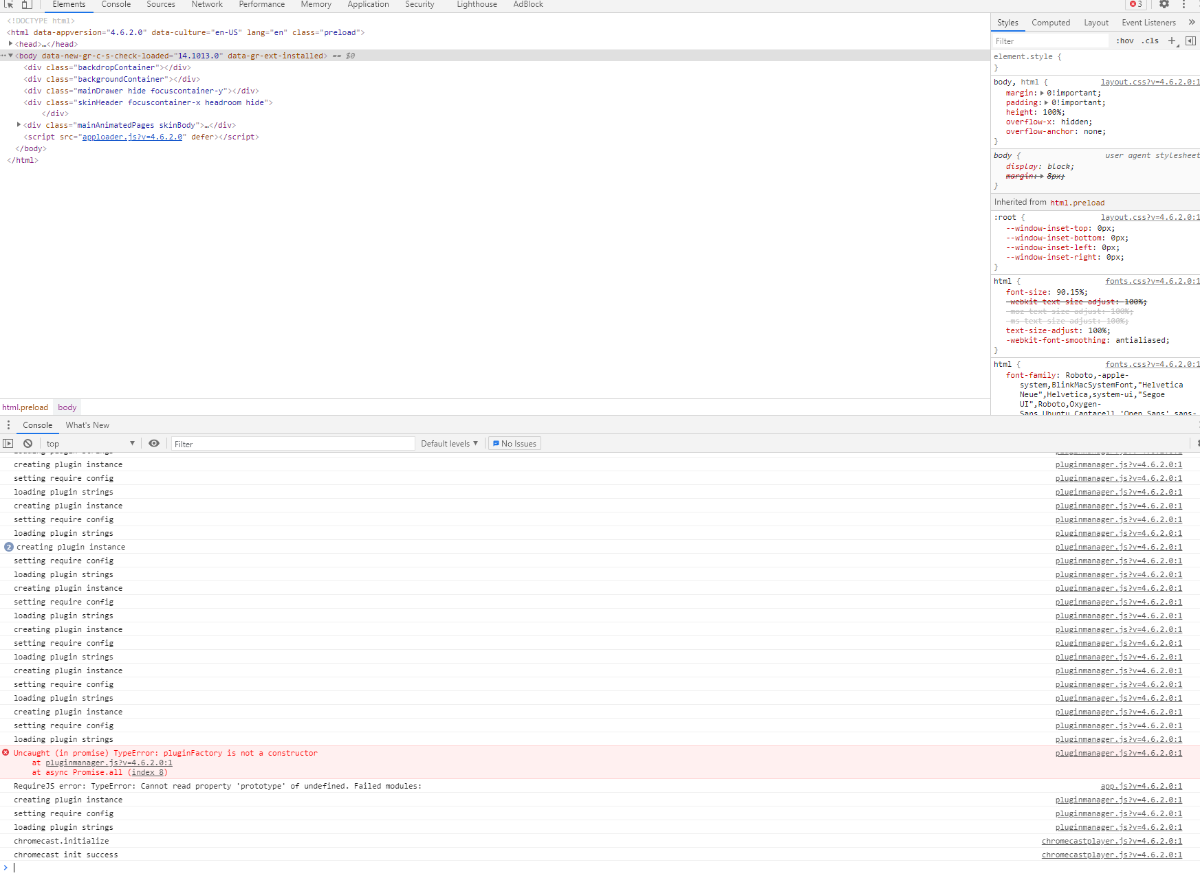Open the console drawer three-dot menu
The width and height of the screenshot is (1200, 880).
[8, 425]
